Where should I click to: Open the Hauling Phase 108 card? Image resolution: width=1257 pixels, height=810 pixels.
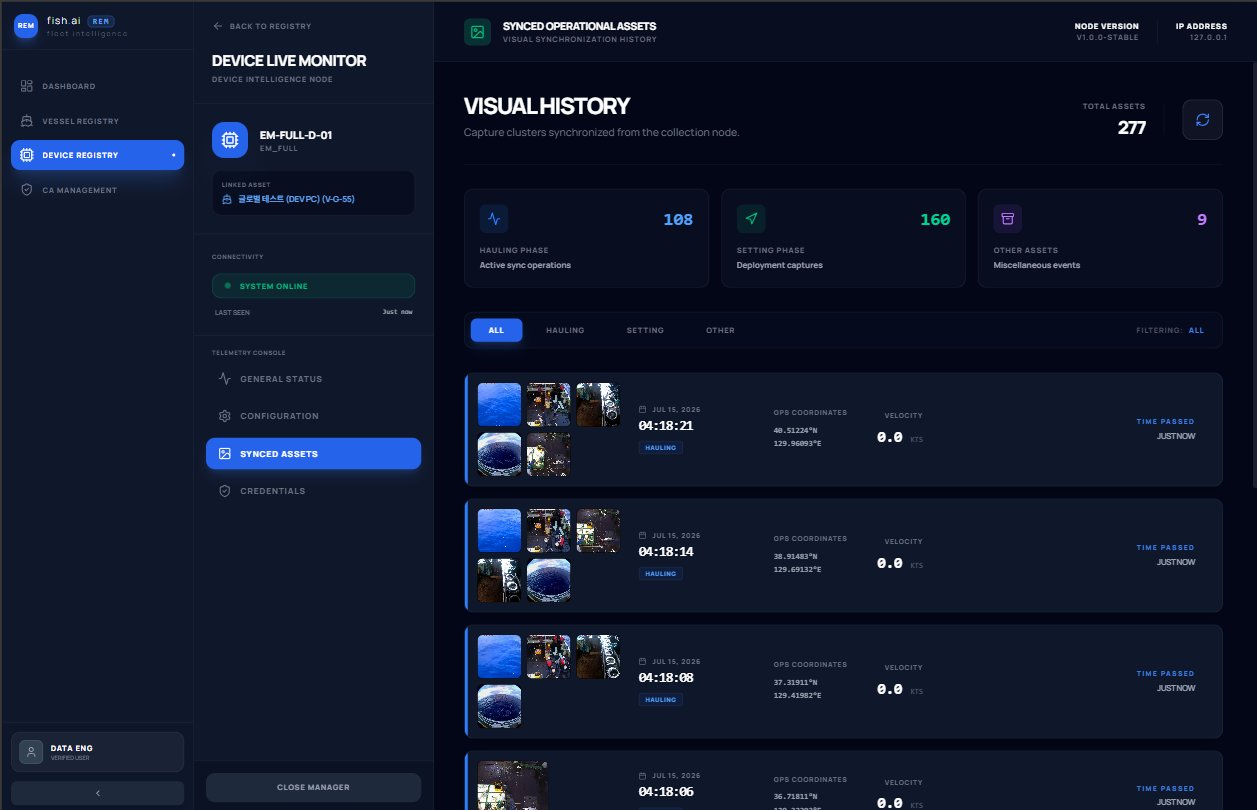(x=586, y=239)
